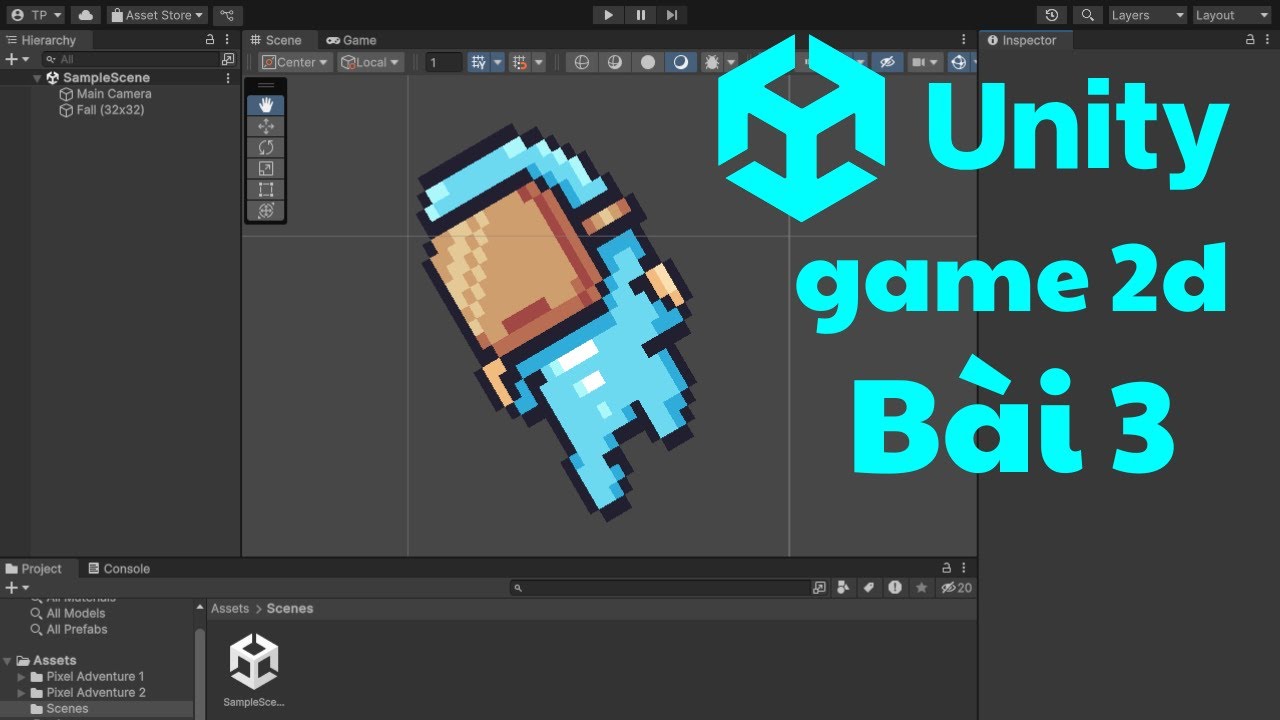The width and height of the screenshot is (1280, 720).
Task: Open Hierarchy panel three-dot menu
Action: [227, 40]
